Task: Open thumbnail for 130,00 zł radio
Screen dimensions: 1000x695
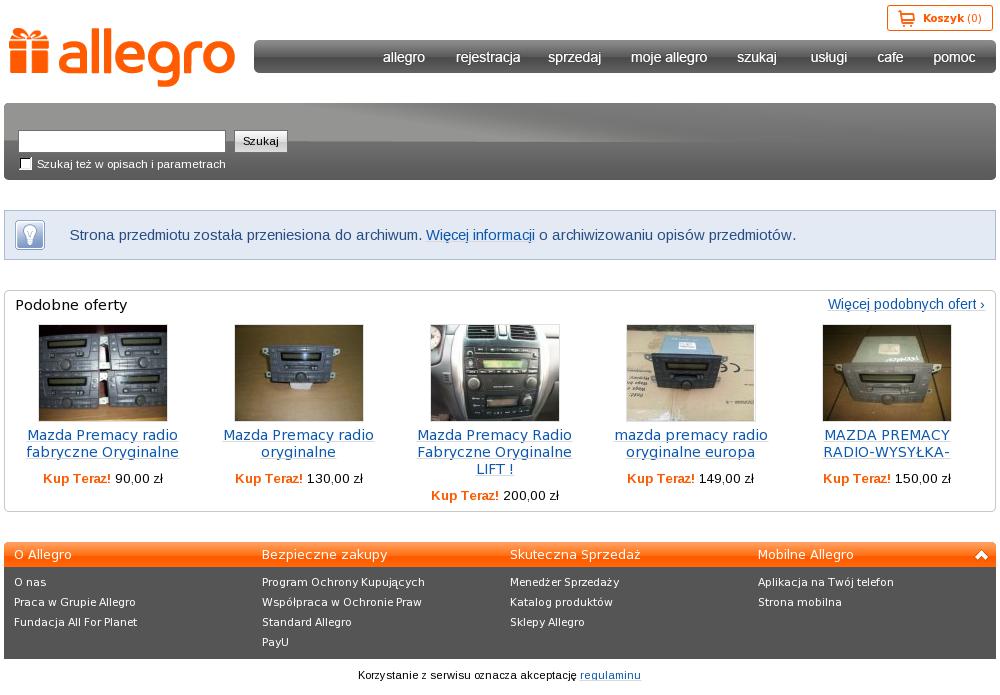Action: tap(298, 372)
